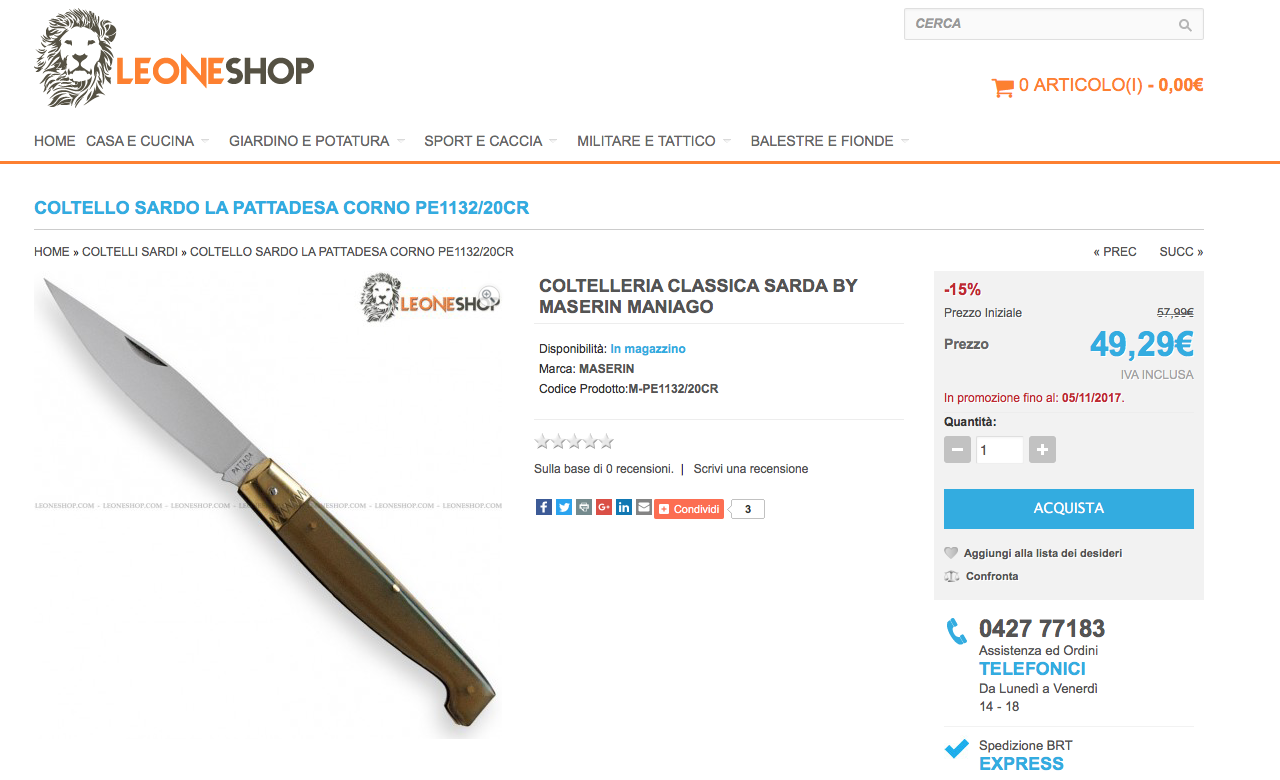Focus the Cerca search field
Viewport: 1280px width, 780px height.
[1040, 24]
